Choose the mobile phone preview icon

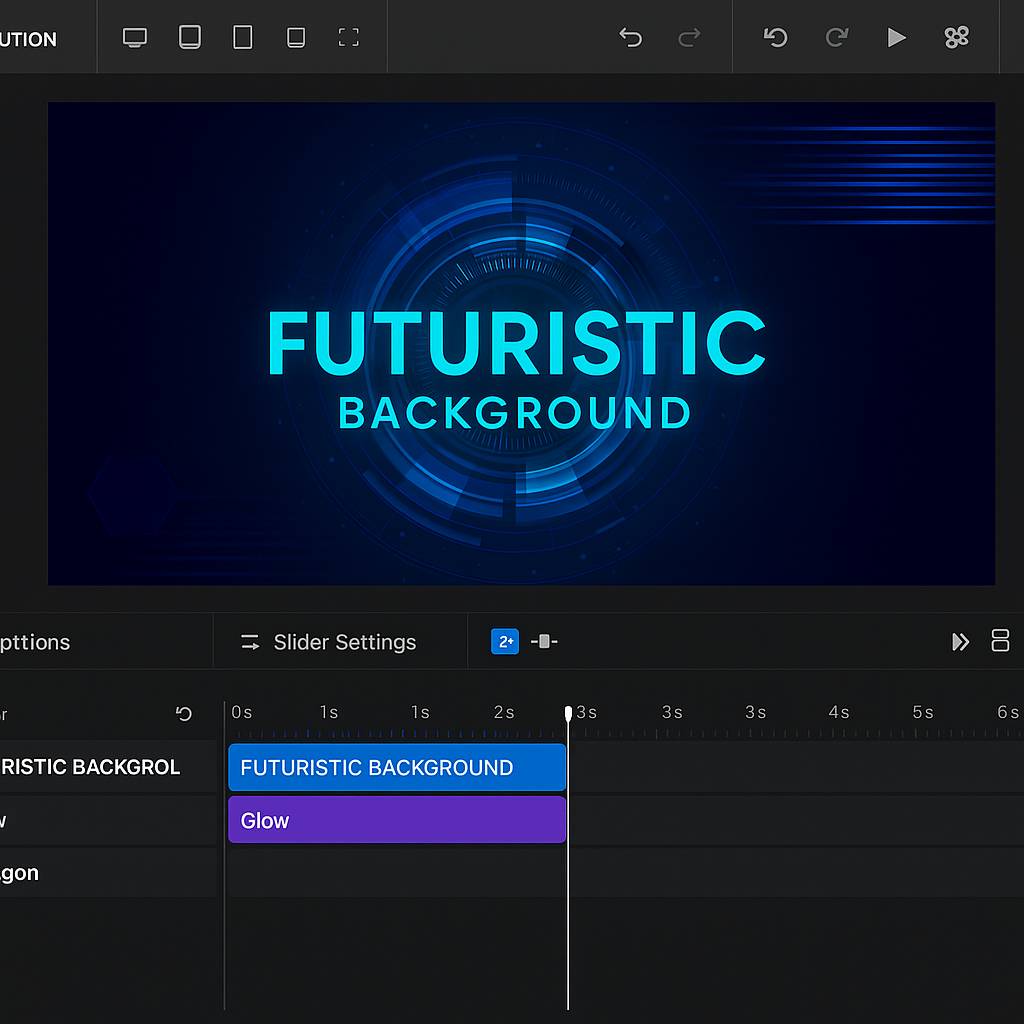click(x=296, y=38)
